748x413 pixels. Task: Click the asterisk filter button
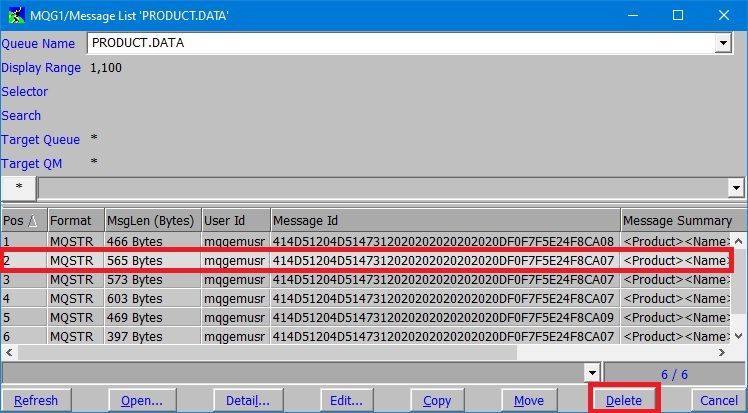pyautogui.click(x=19, y=187)
